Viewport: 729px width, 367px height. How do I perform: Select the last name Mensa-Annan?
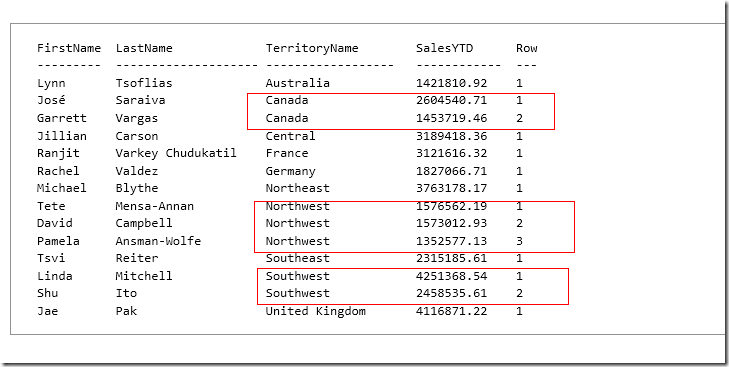pos(155,206)
